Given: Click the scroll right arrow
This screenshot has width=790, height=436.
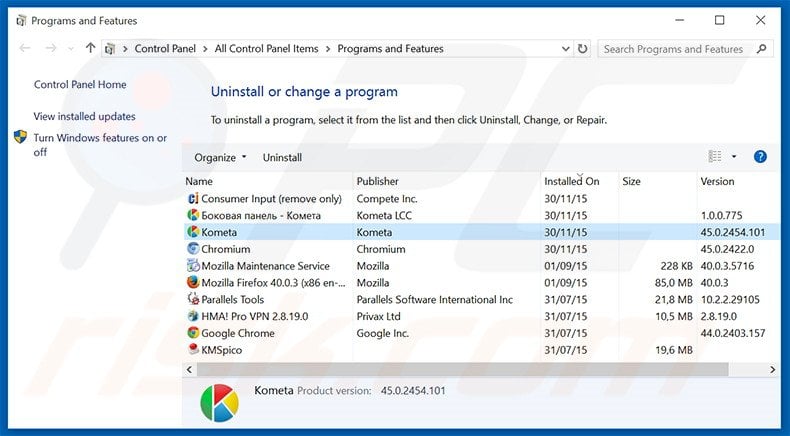Looking at the screenshot, I should click(x=772, y=369).
